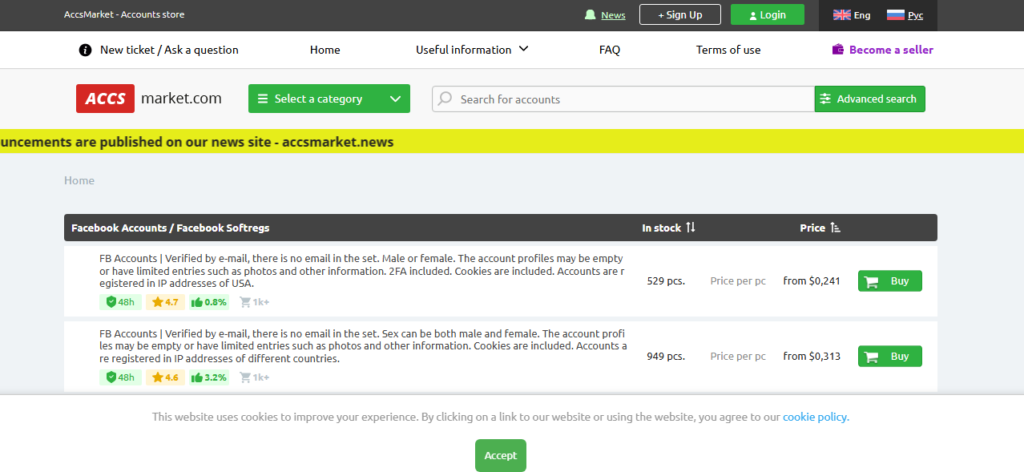Viewport: 1024px width, 472px height.
Task: Click the ACCS market.com logo
Action: [x=149, y=99]
